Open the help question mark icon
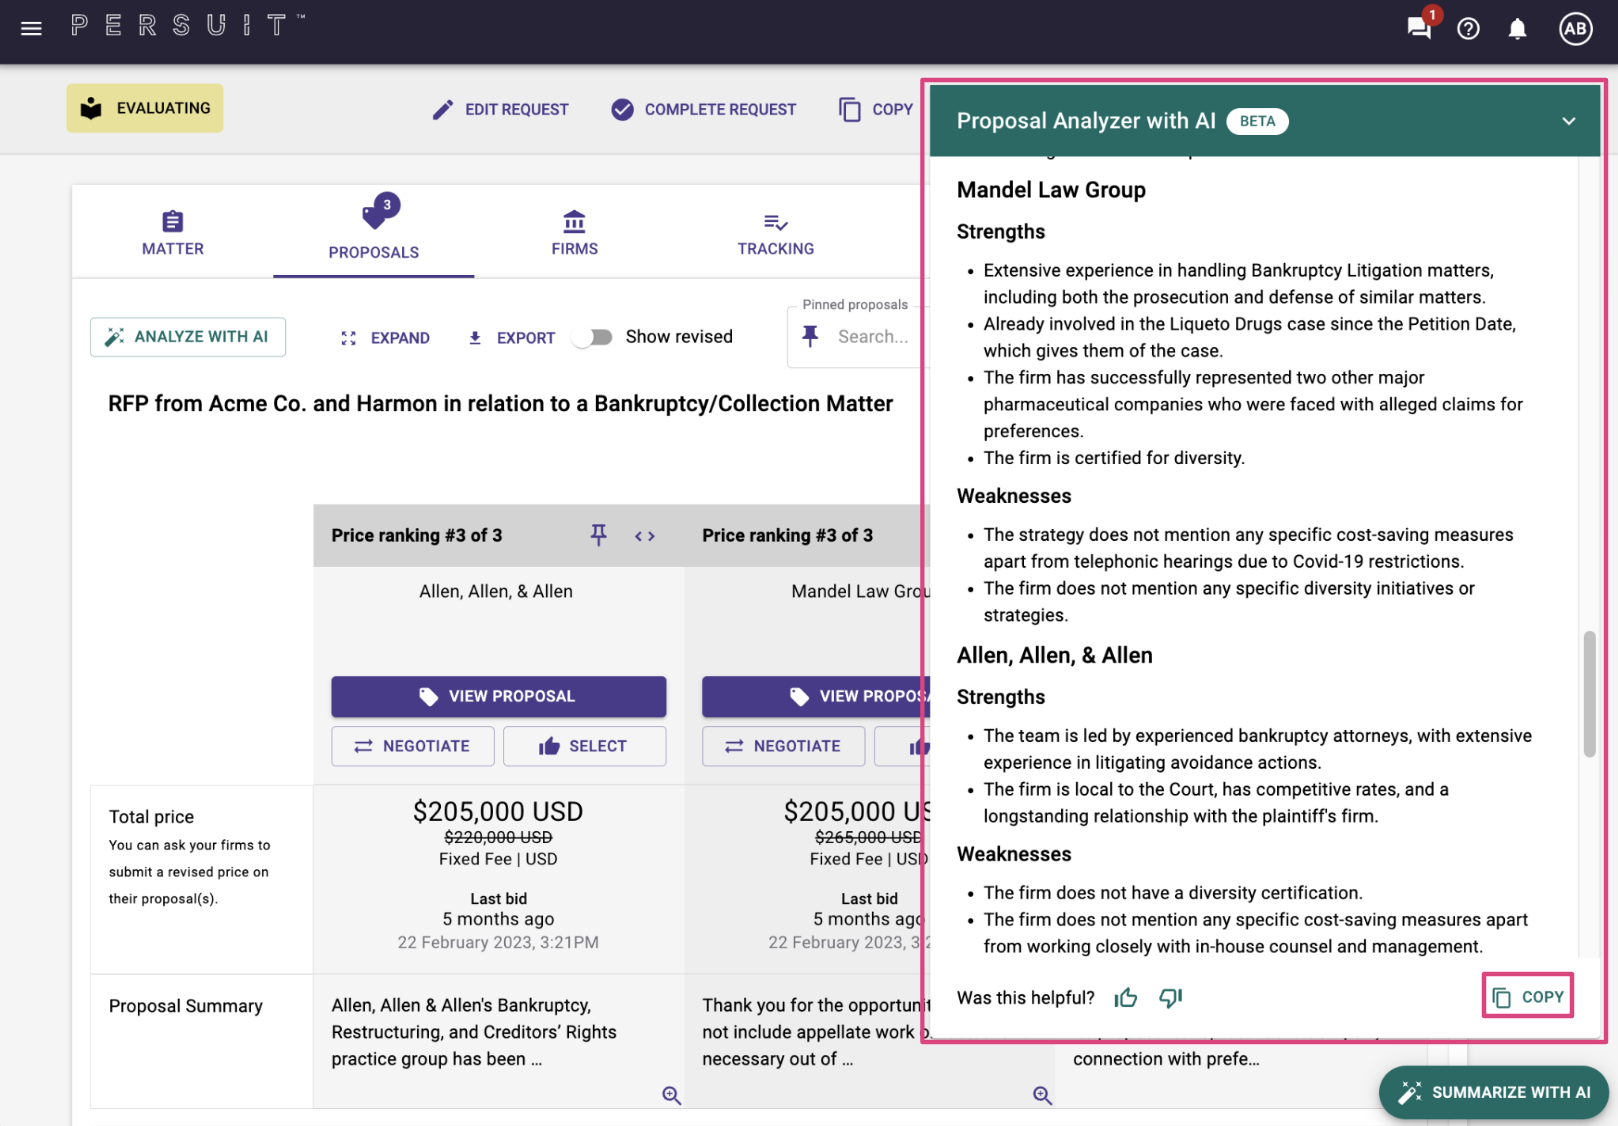The width and height of the screenshot is (1618, 1126). click(x=1468, y=28)
